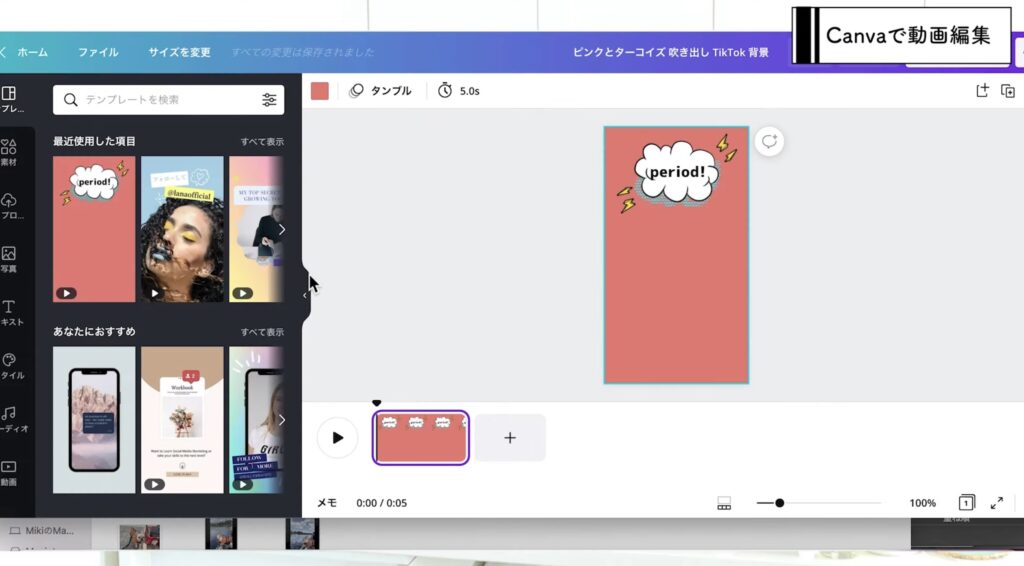Add a new page with plus button
The width and height of the screenshot is (1024, 566).
pos(510,437)
